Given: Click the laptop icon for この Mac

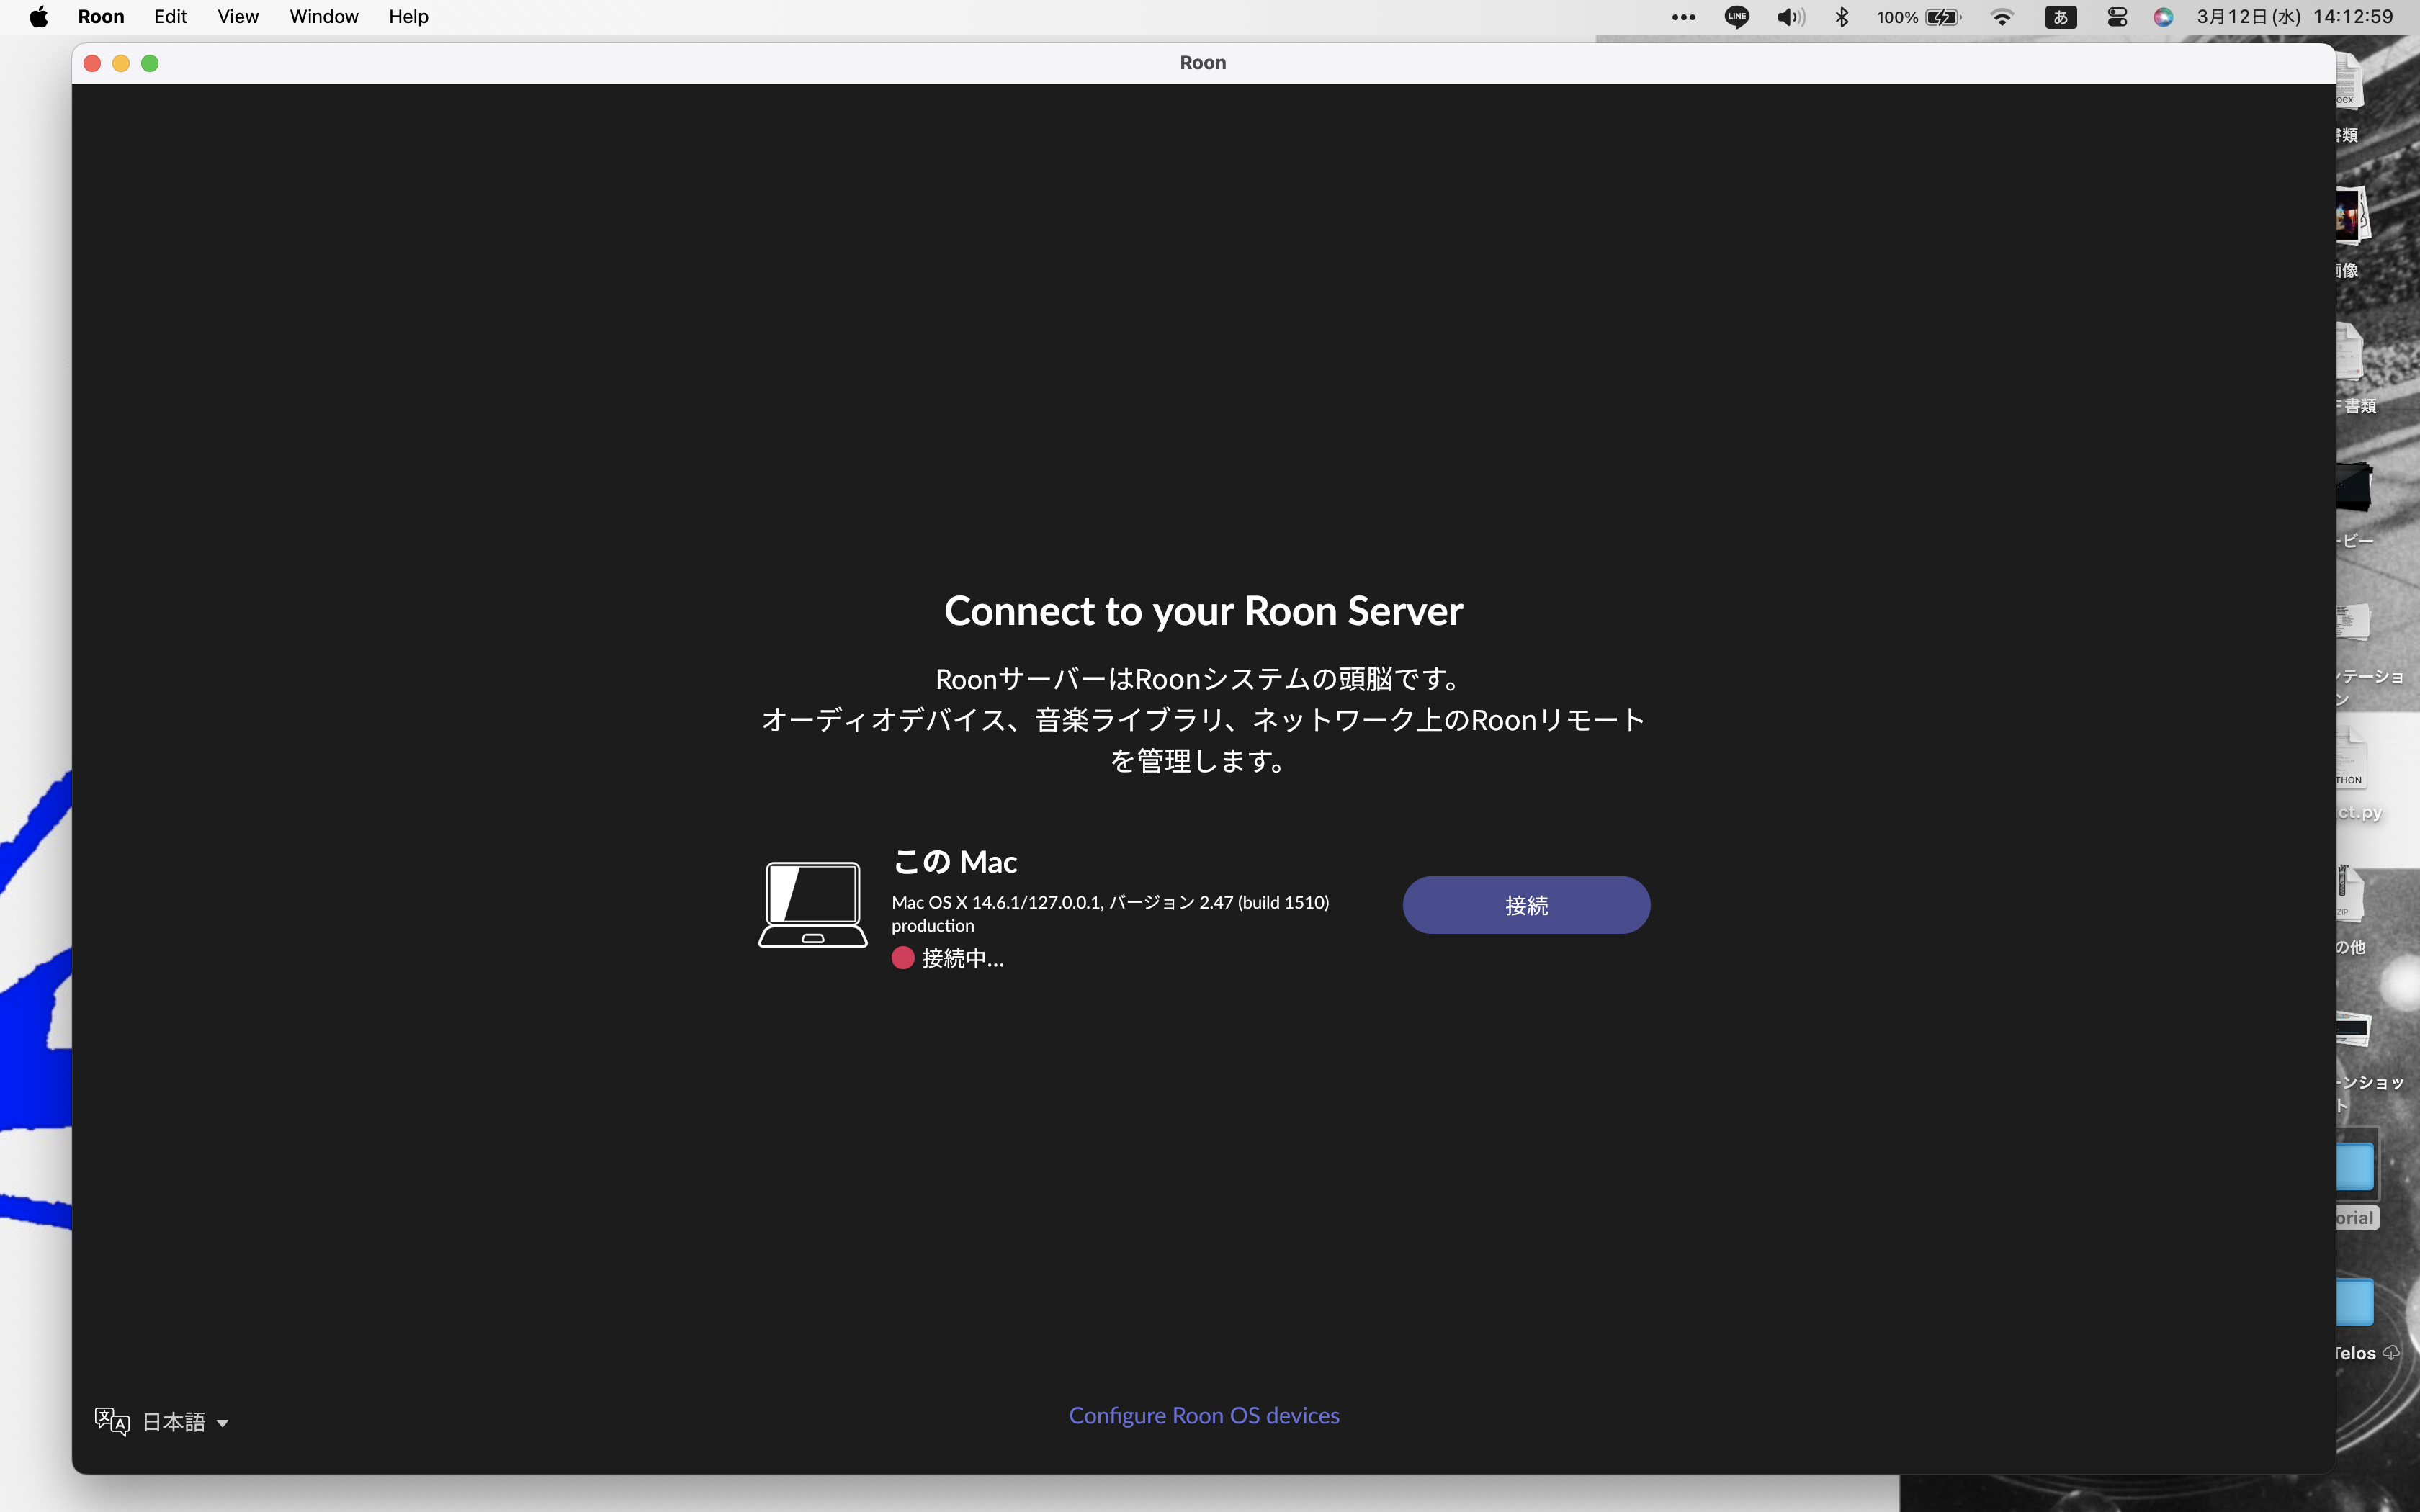Looking at the screenshot, I should coord(812,904).
